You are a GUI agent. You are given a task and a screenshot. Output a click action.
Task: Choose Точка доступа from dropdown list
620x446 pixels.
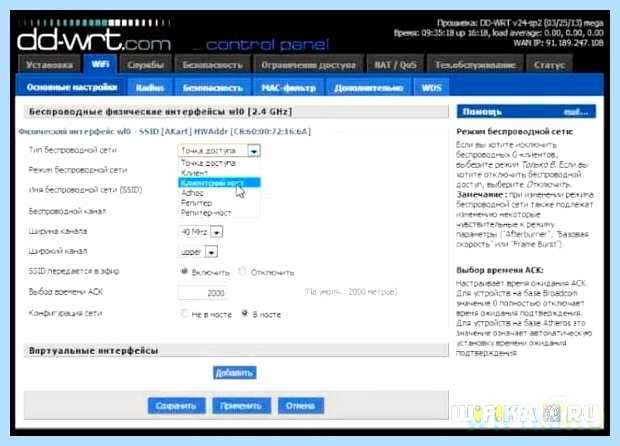[219, 163]
